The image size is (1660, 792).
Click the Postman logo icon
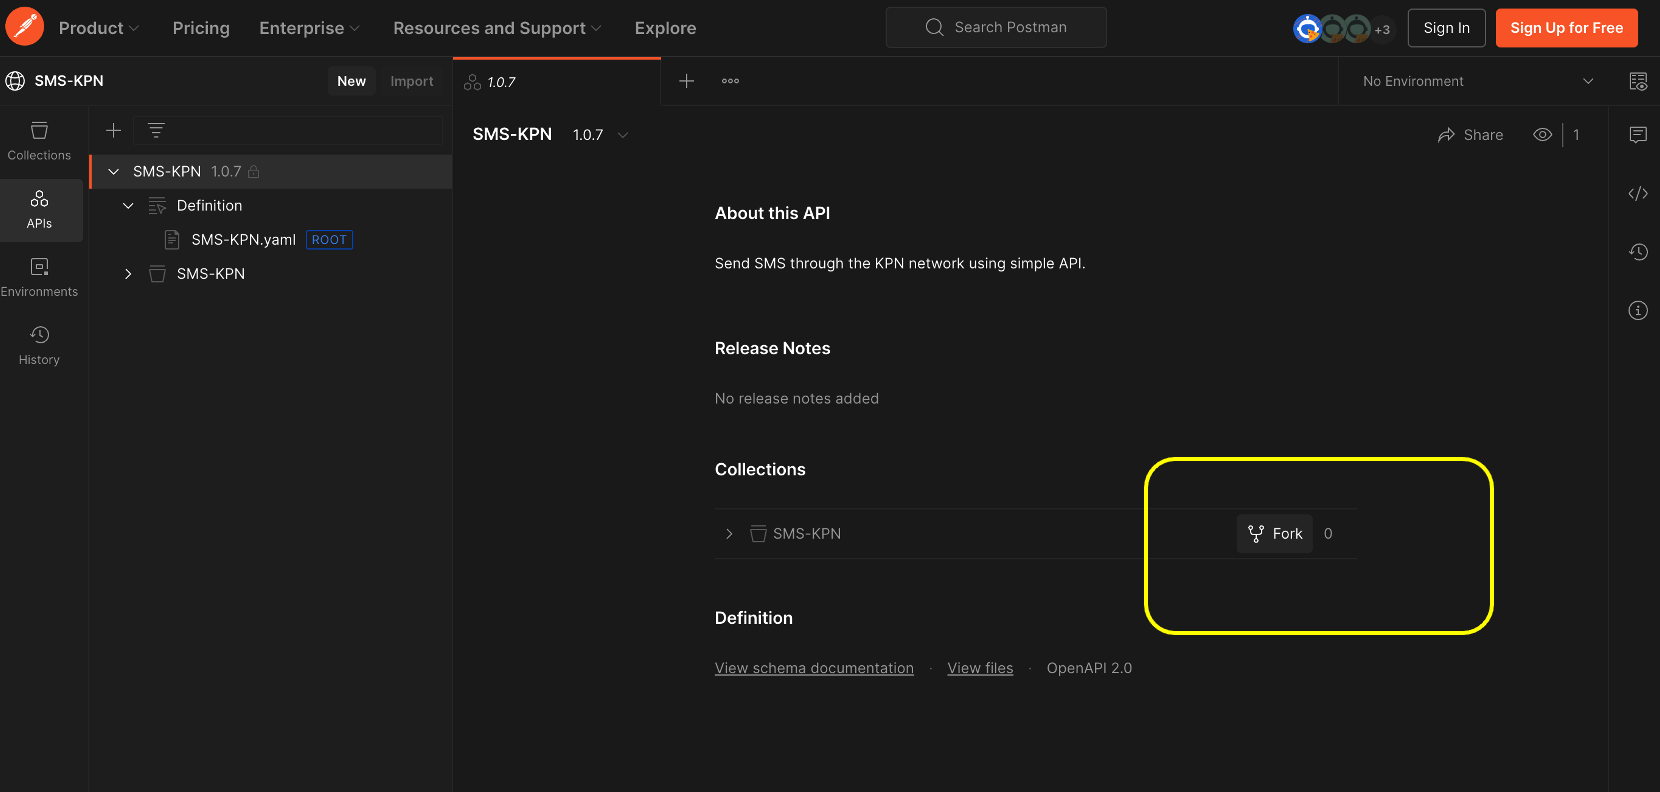coord(24,27)
